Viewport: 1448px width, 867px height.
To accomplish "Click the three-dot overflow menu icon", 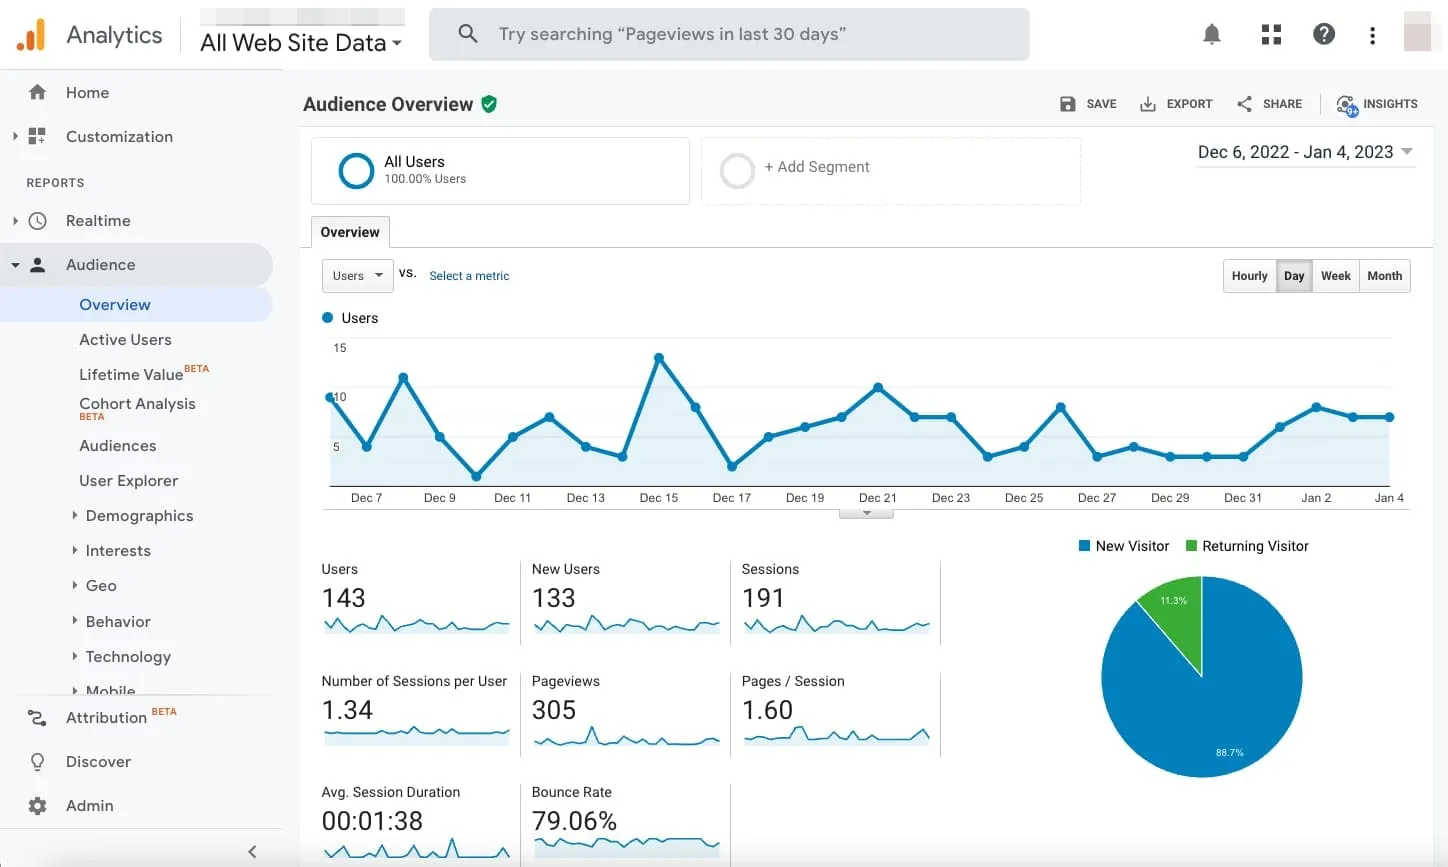I will tap(1372, 34).
